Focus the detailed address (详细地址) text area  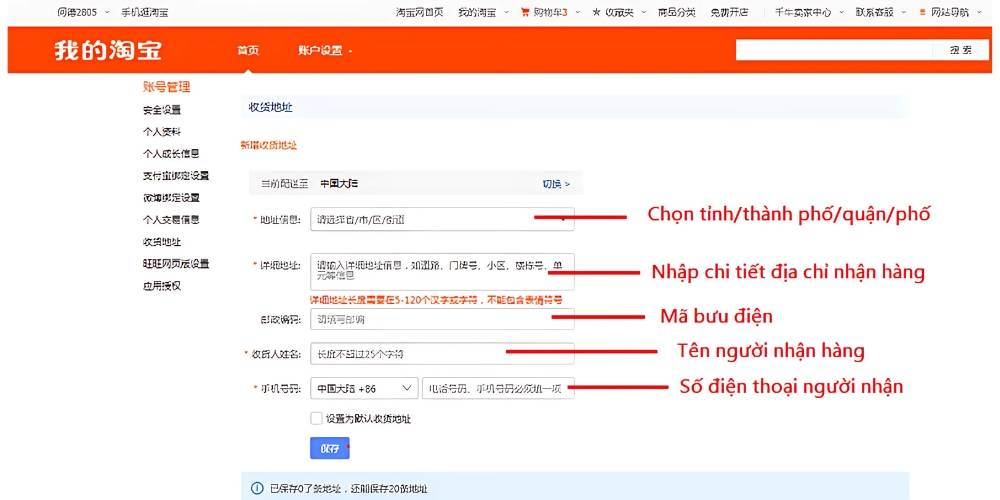(442, 272)
